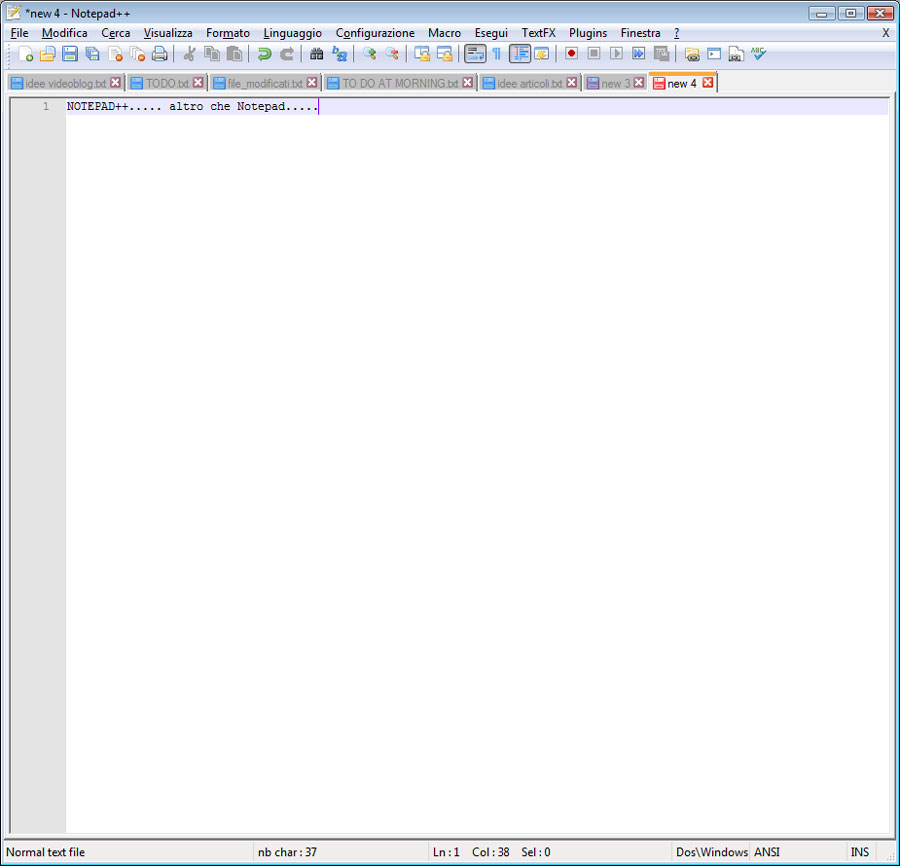Switch to the file_modificati.txt tab
Screen dimensions: 900x866
[265, 83]
